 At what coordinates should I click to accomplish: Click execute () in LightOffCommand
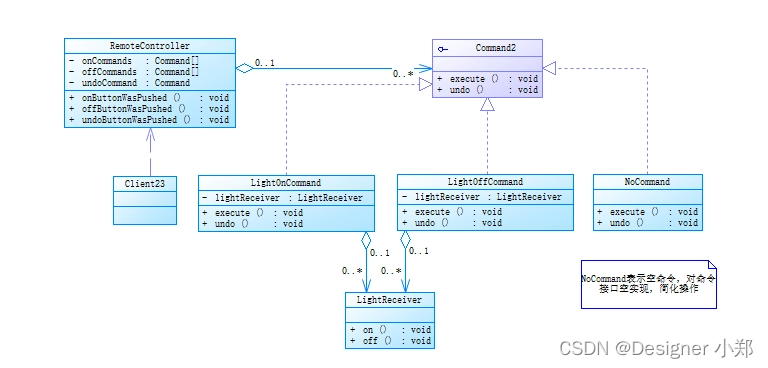point(452,212)
